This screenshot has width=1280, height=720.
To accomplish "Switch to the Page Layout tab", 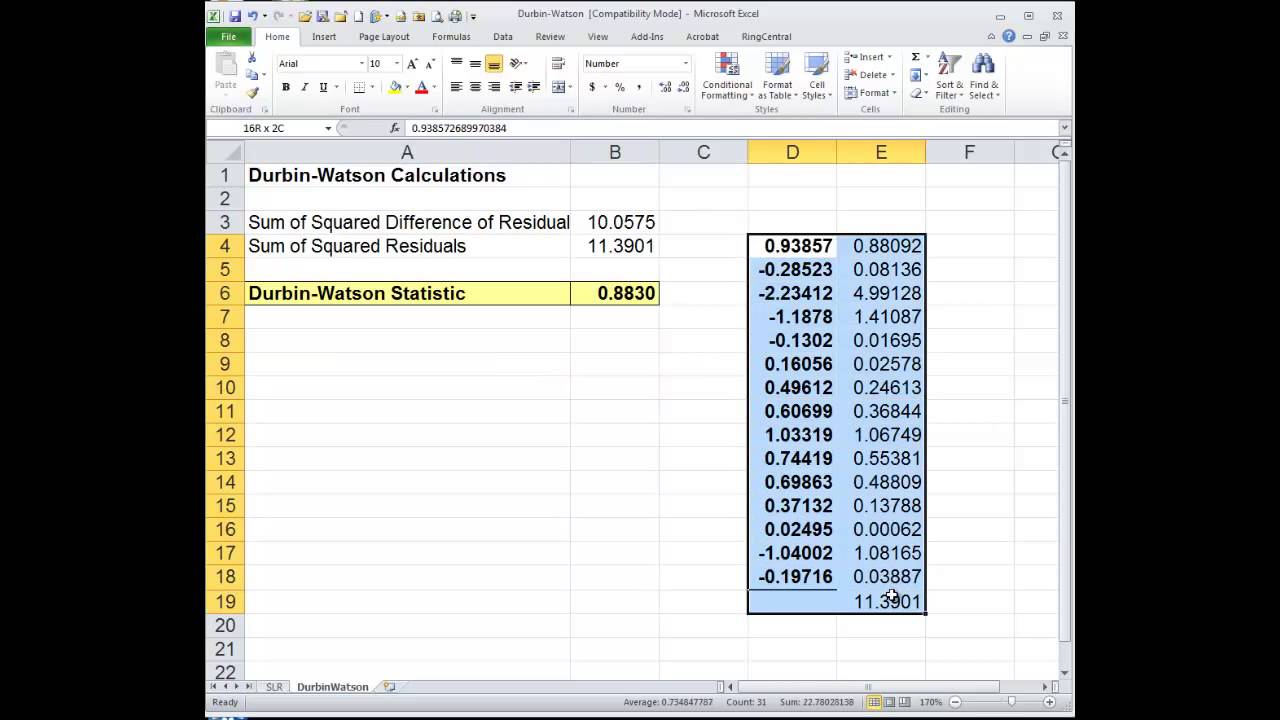I will tap(384, 36).
